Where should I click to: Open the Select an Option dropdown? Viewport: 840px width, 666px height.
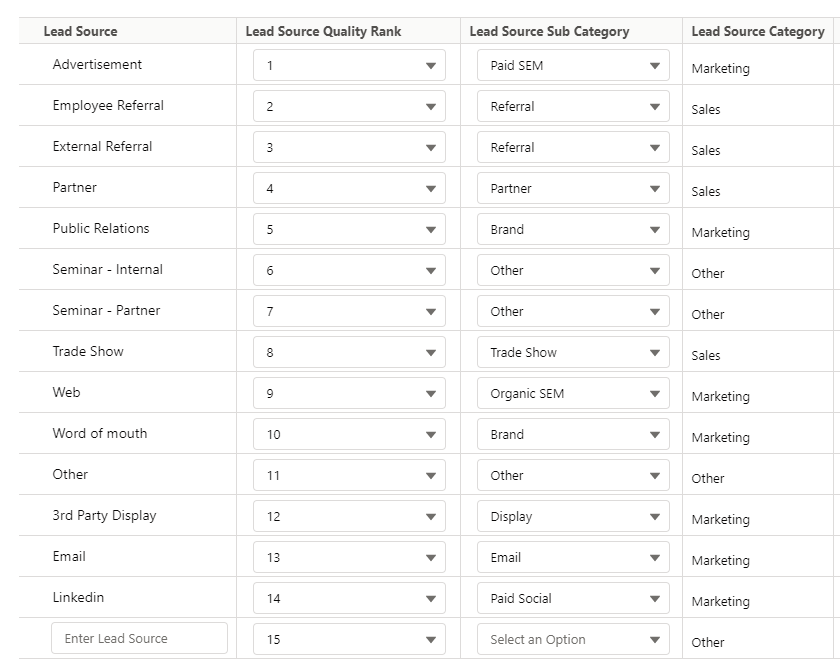pyautogui.click(x=572, y=640)
